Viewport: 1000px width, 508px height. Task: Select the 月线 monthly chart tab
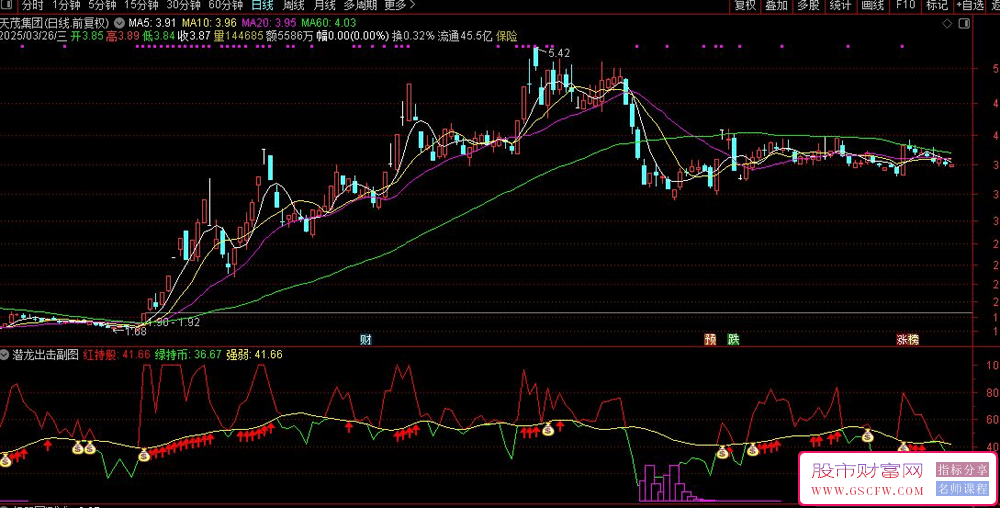point(325,6)
